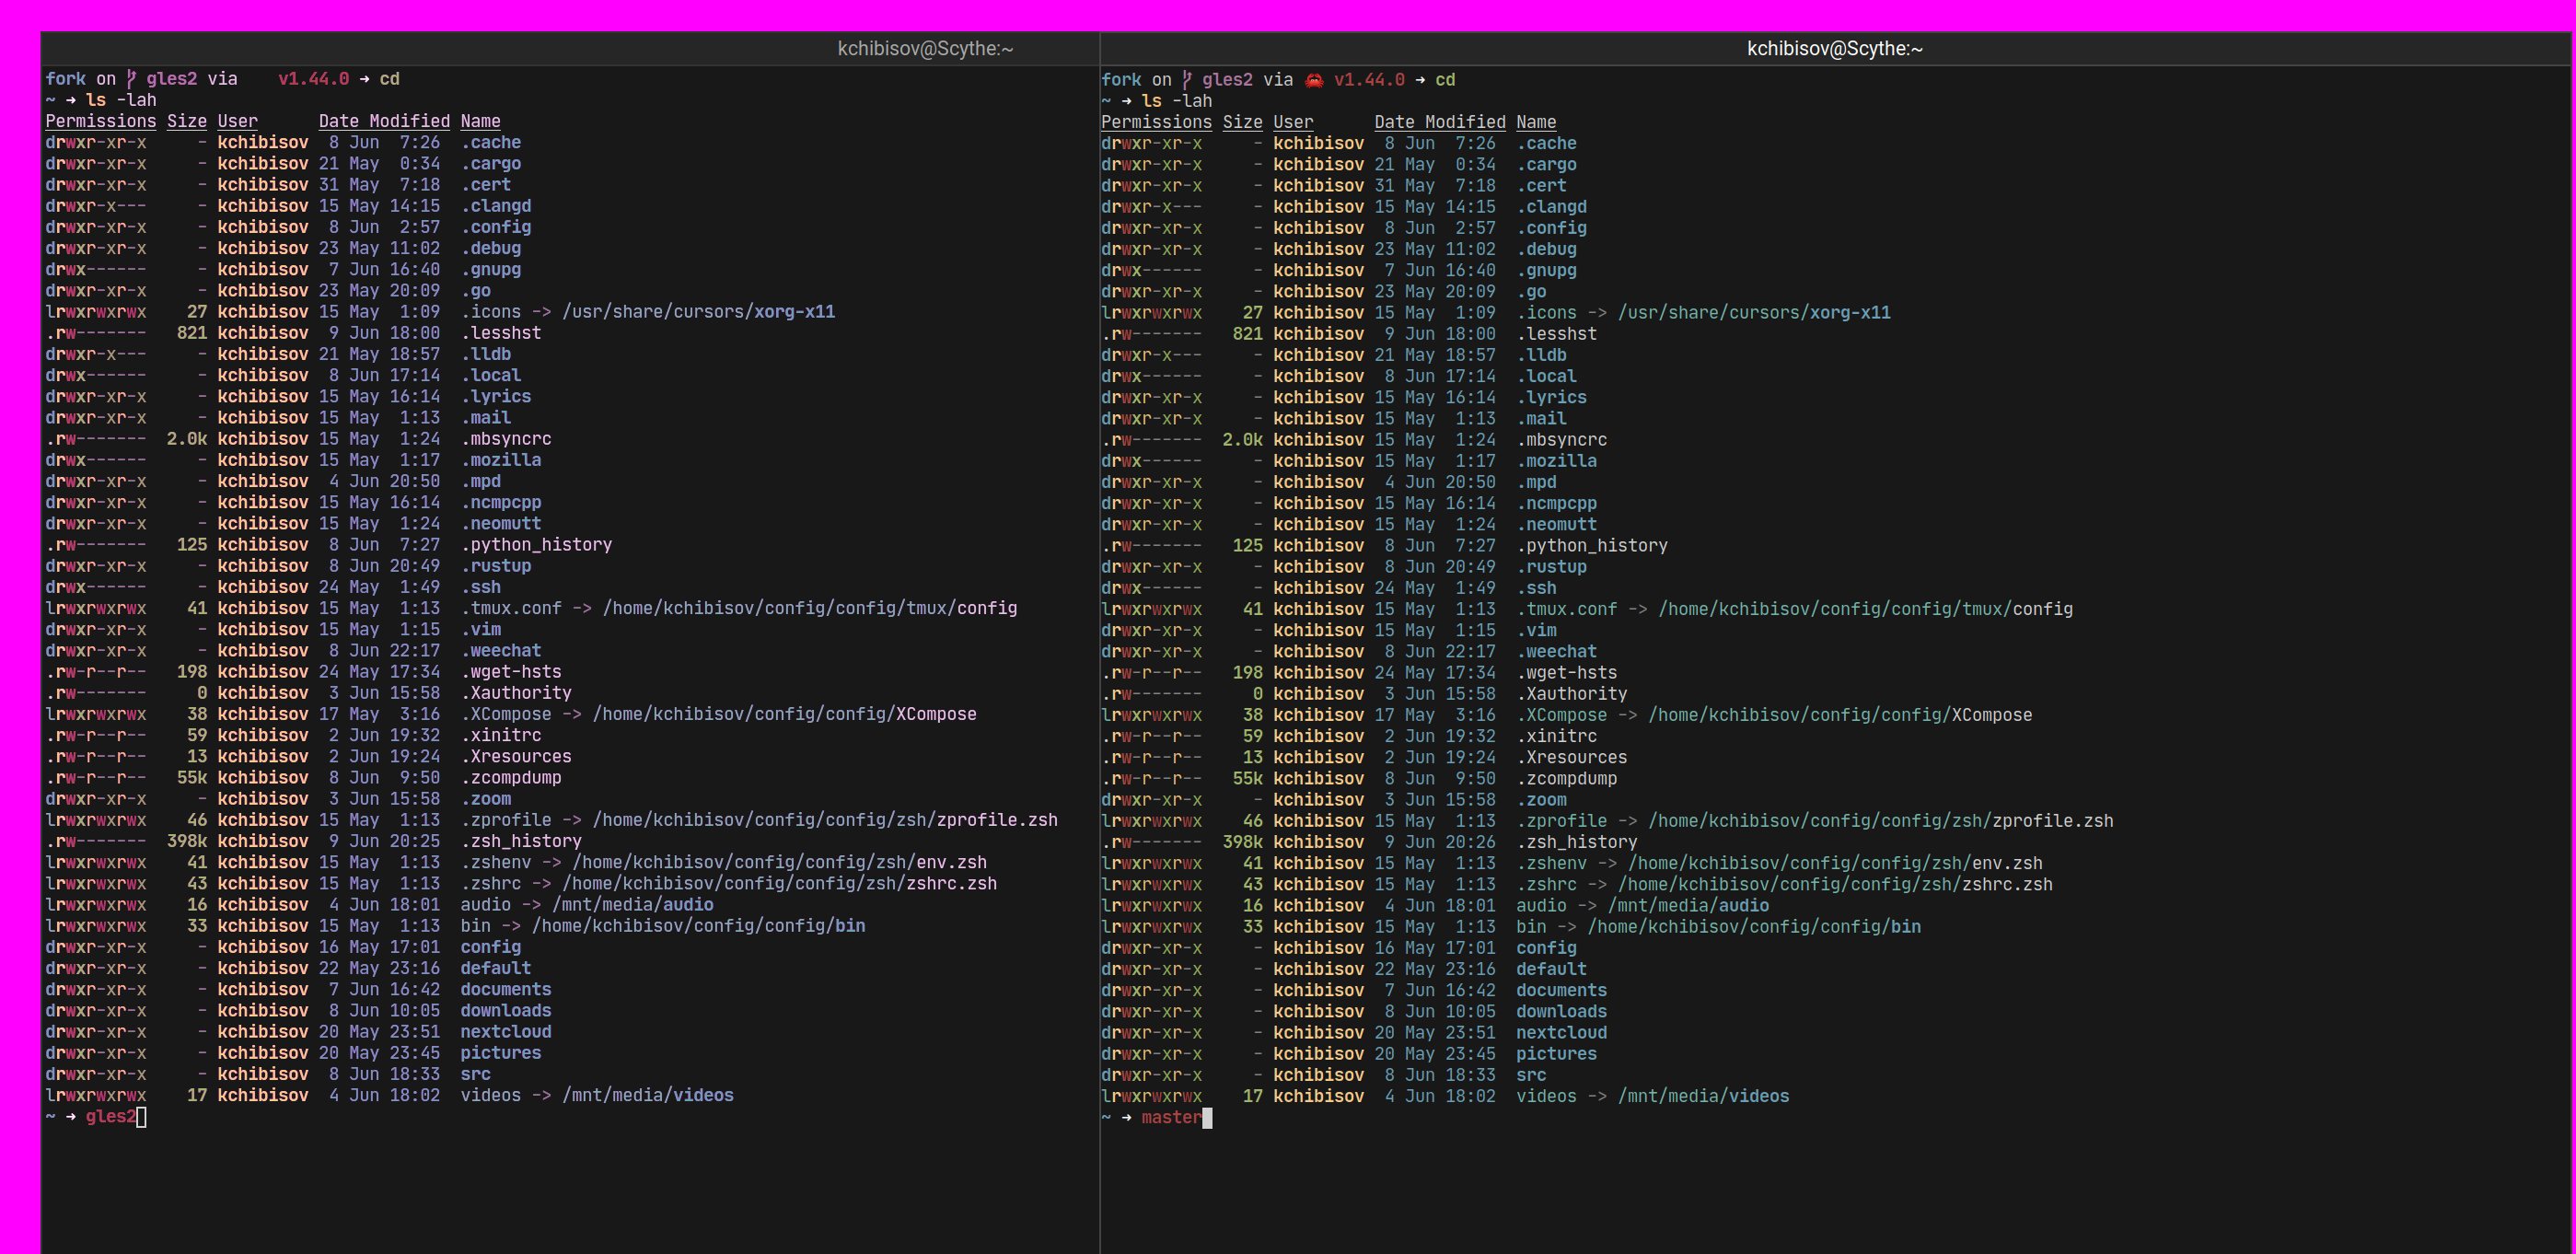Click the git branch symbol in right pane
The width and height of the screenshot is (2576, 1254).
tap(1186, 80)
